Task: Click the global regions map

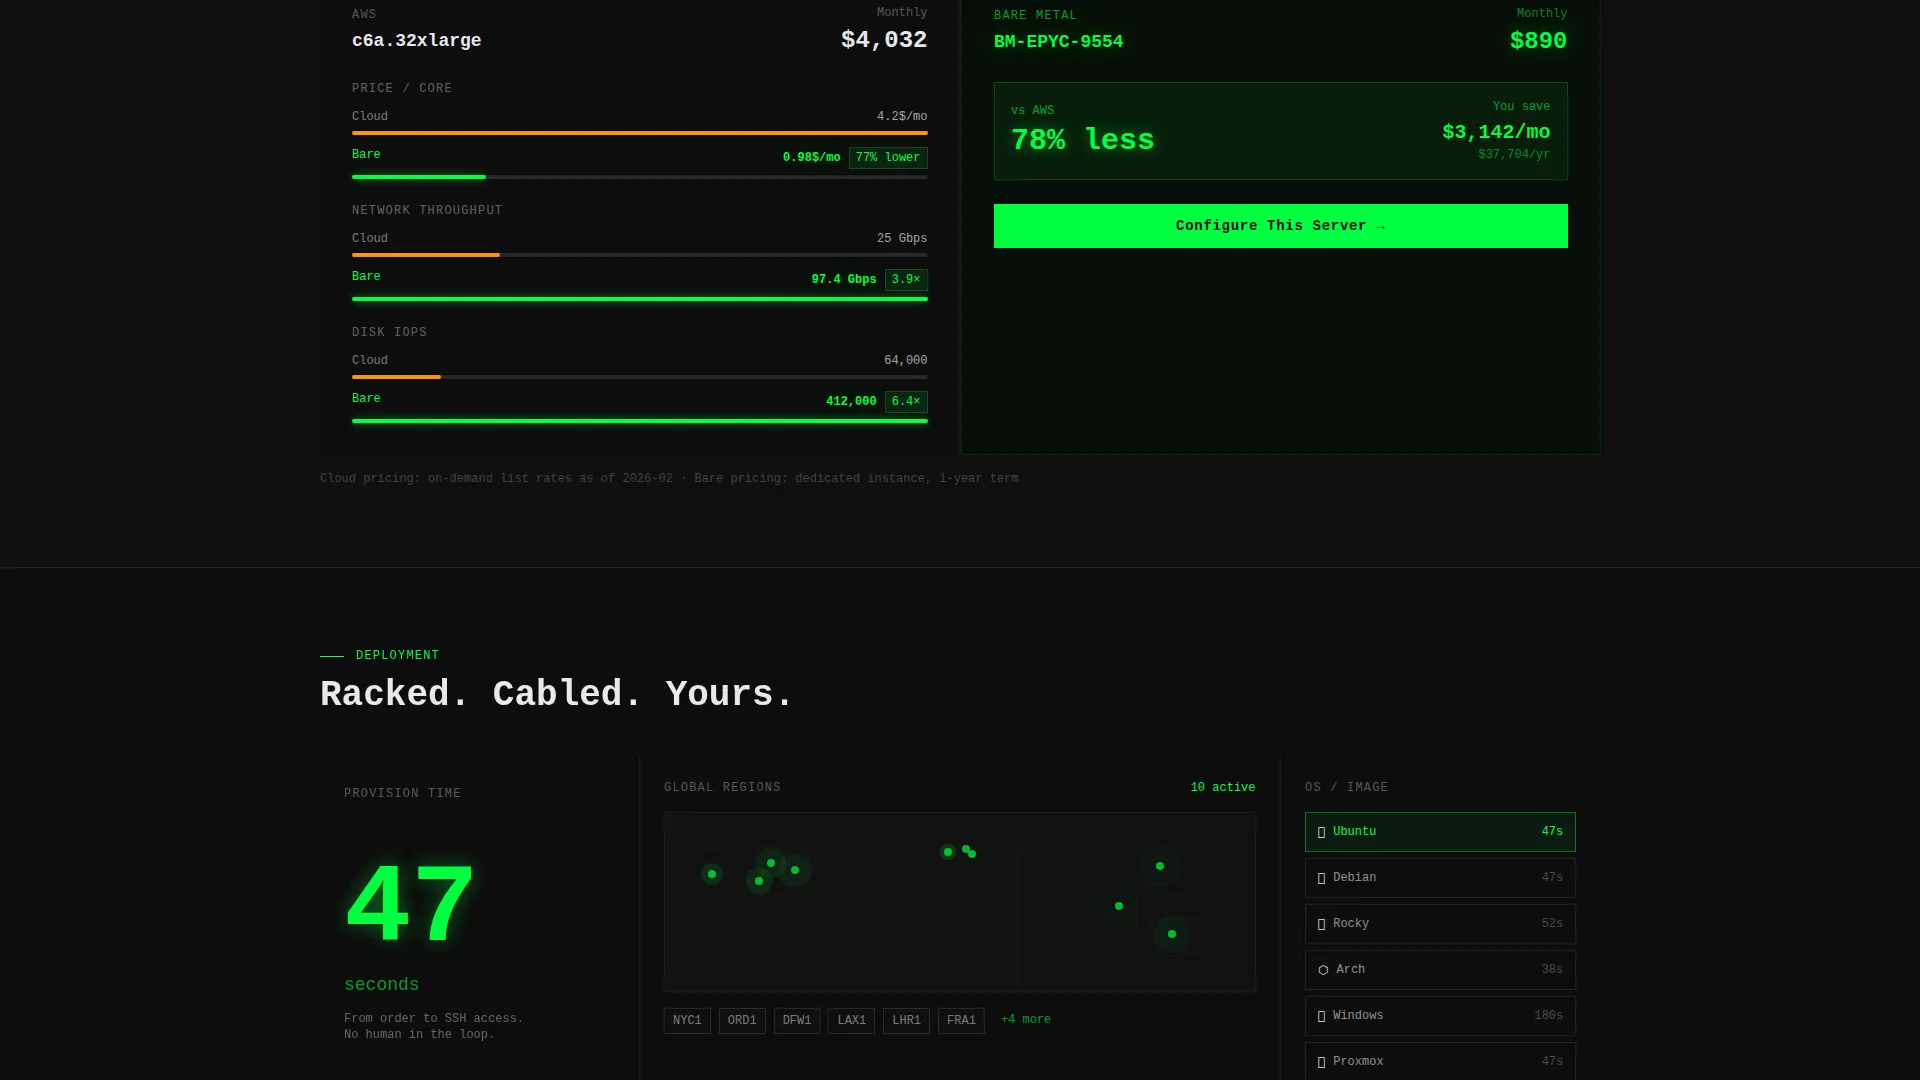Action: click(960, 902)
